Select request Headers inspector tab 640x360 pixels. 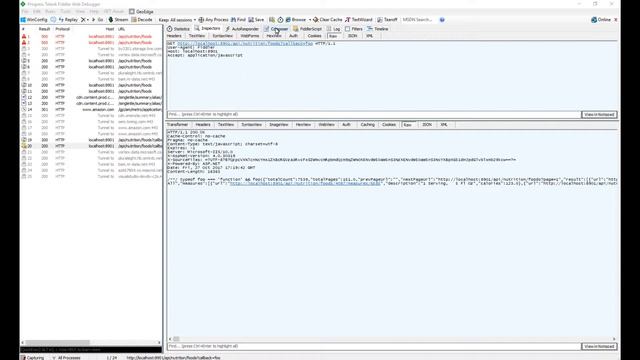pyautogui.click(x=174, y=36)
